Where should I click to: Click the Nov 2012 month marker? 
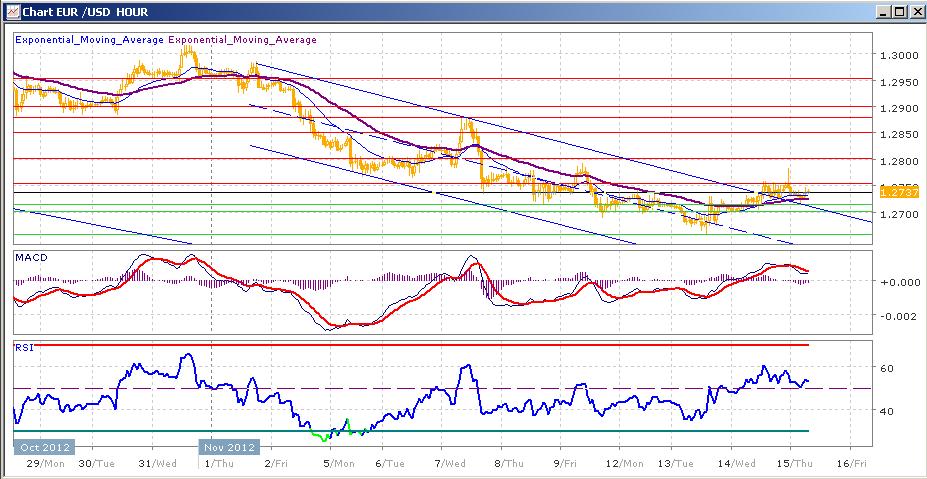(x=228, y=447)
